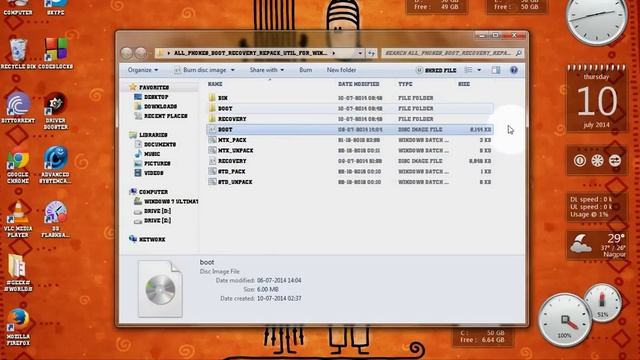Click the power button gadget icon
This screenshot has width=640, height=360.
pos(580,160)
